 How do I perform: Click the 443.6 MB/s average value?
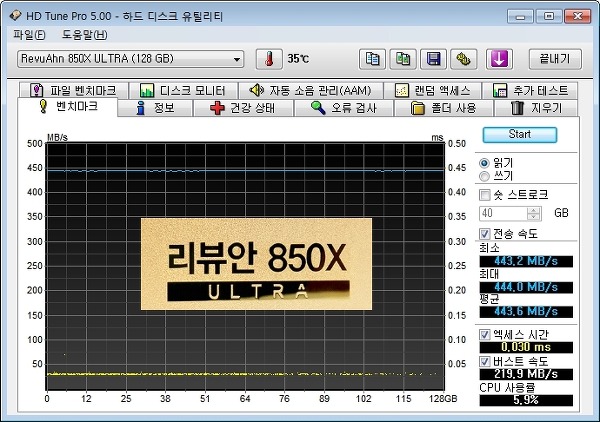pos(526,311)
